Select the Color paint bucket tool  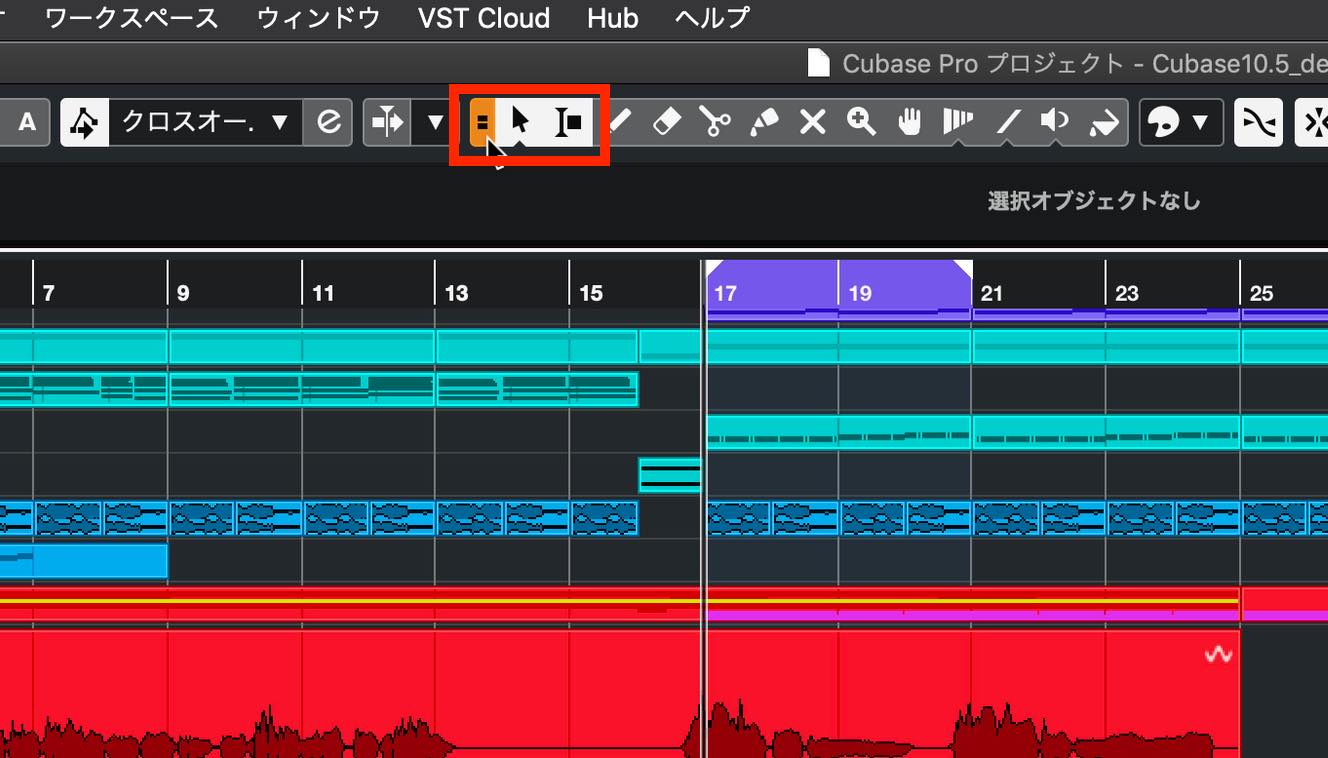(1104, 122)
